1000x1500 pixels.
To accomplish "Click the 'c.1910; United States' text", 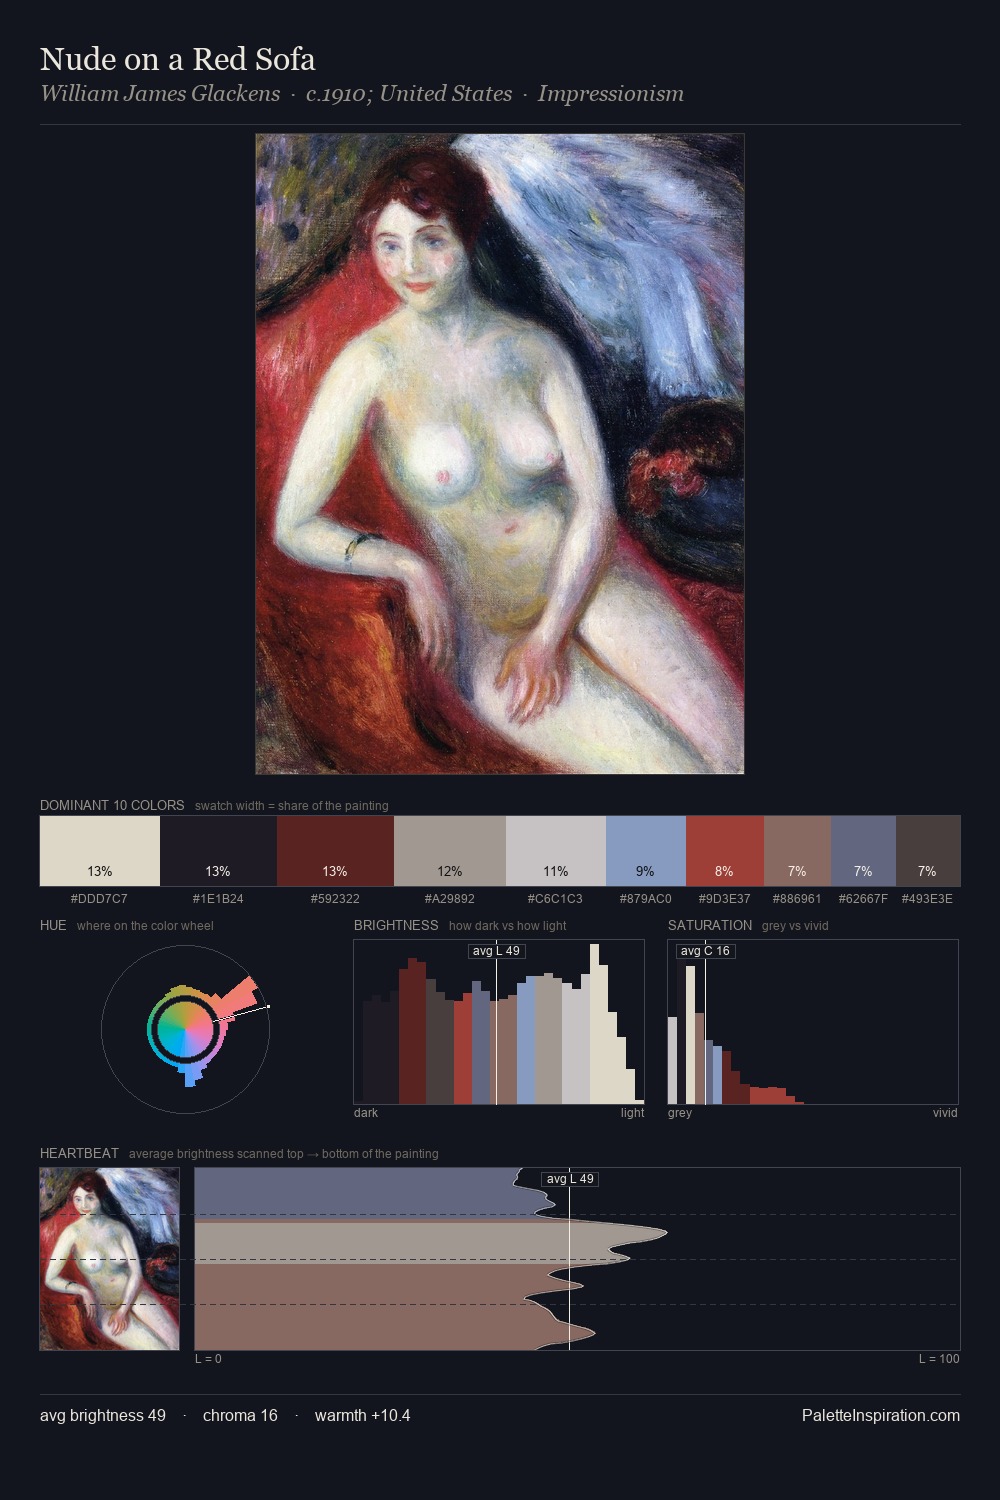I will point(409,94).
